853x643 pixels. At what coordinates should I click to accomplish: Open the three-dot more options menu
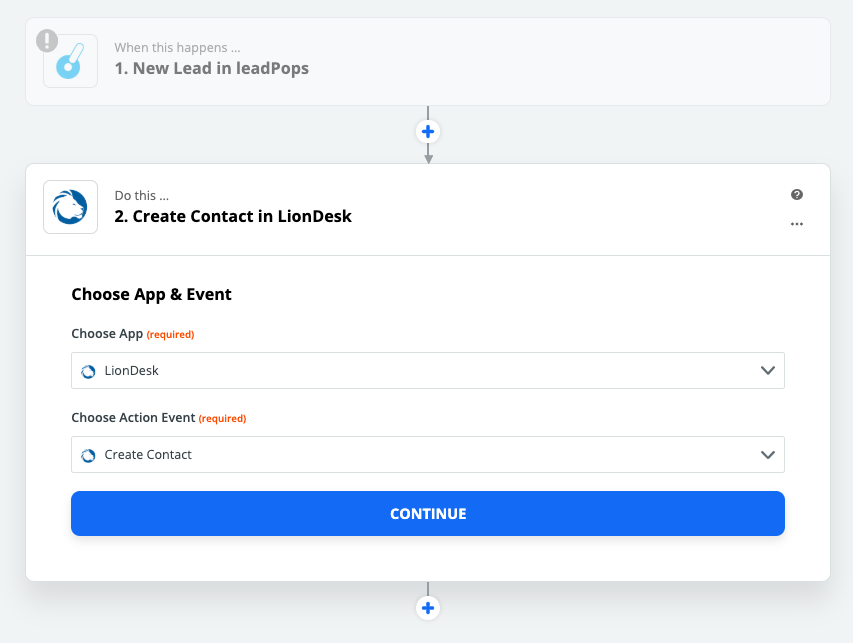click(797, 224)
